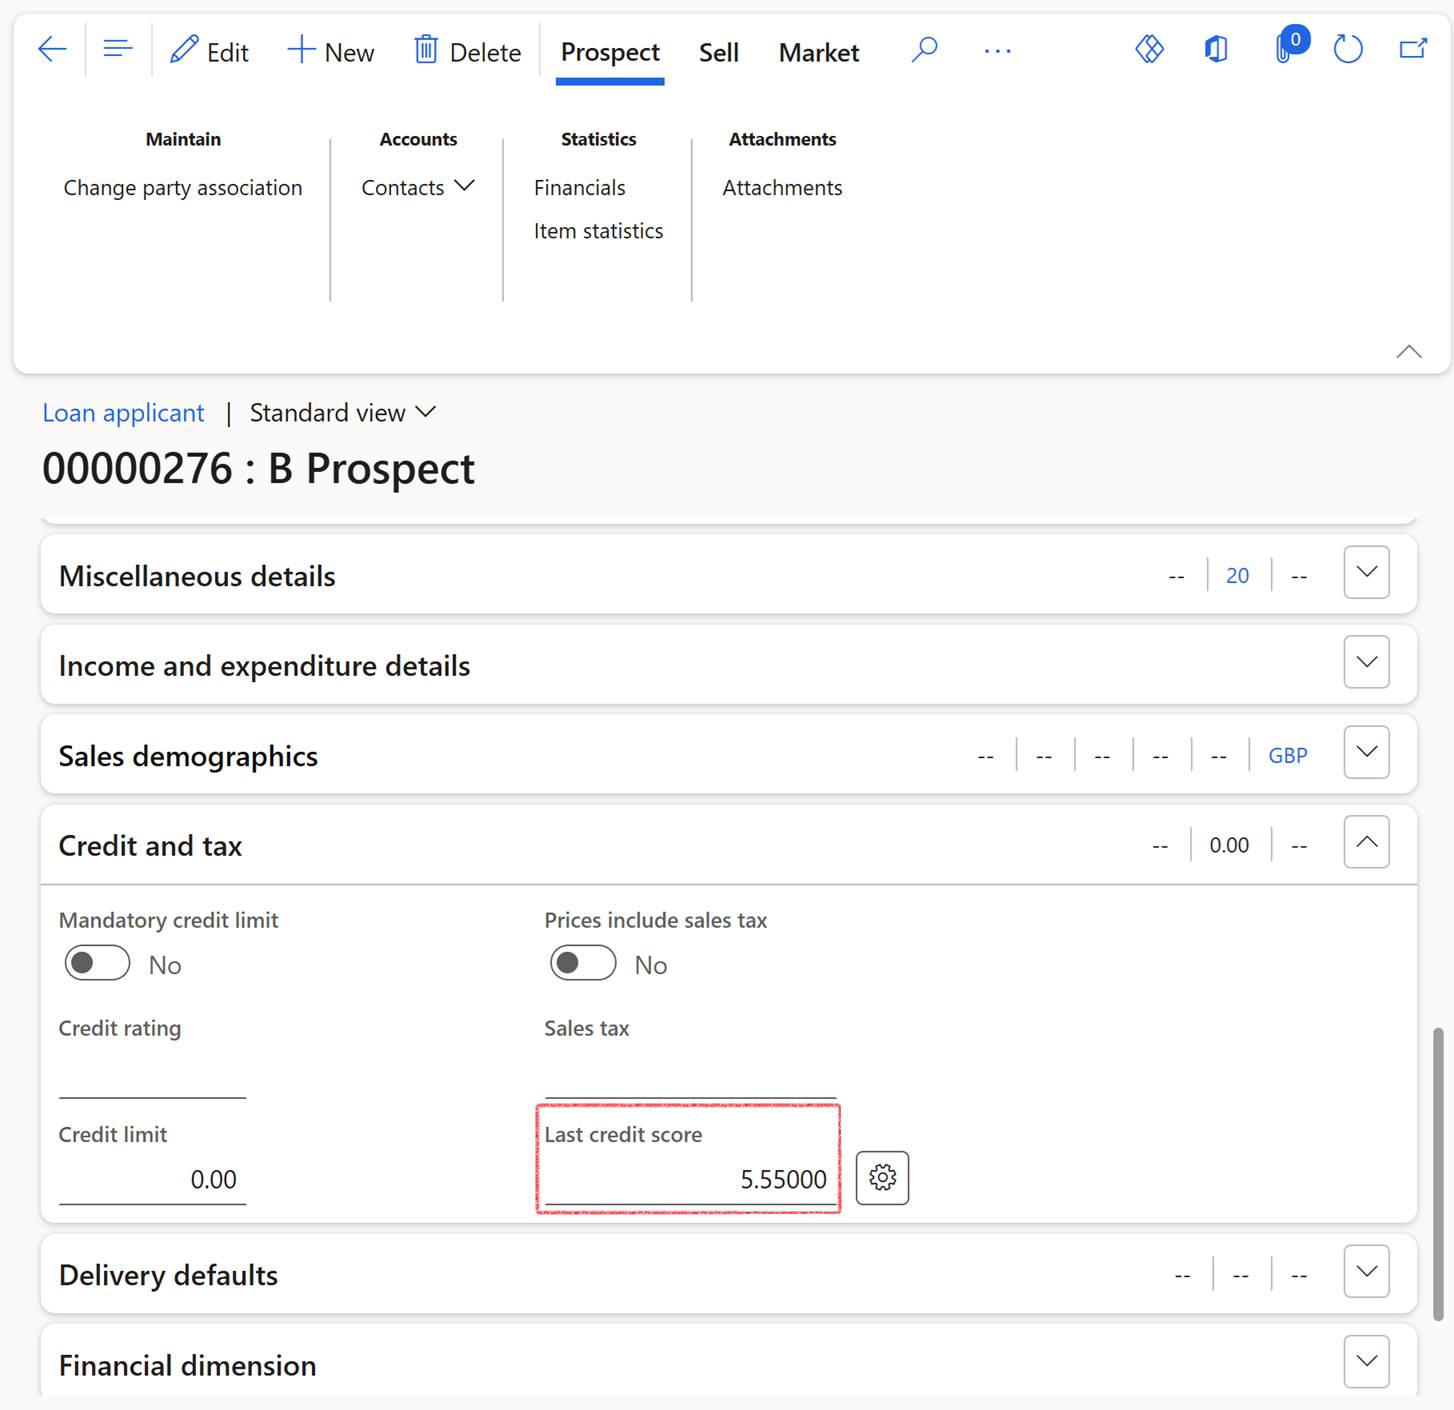Image resolution: width=1454 pixels, height=1410 pixels.
Task: Open form in new window icon
Action: [1412, 49]
